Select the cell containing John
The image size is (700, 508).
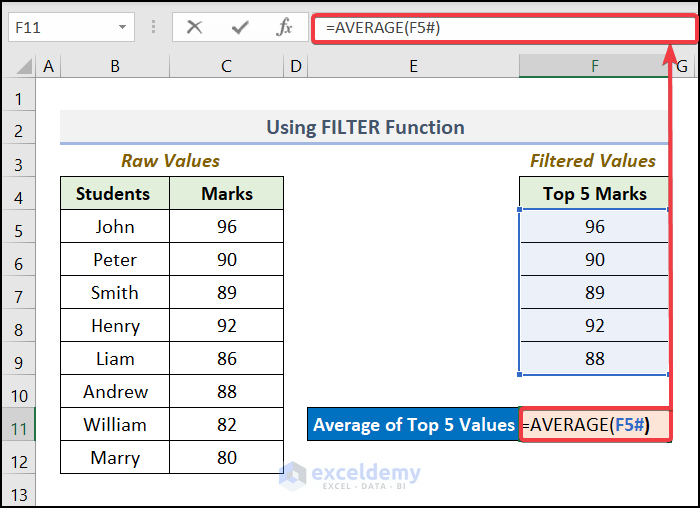point(115,227)
